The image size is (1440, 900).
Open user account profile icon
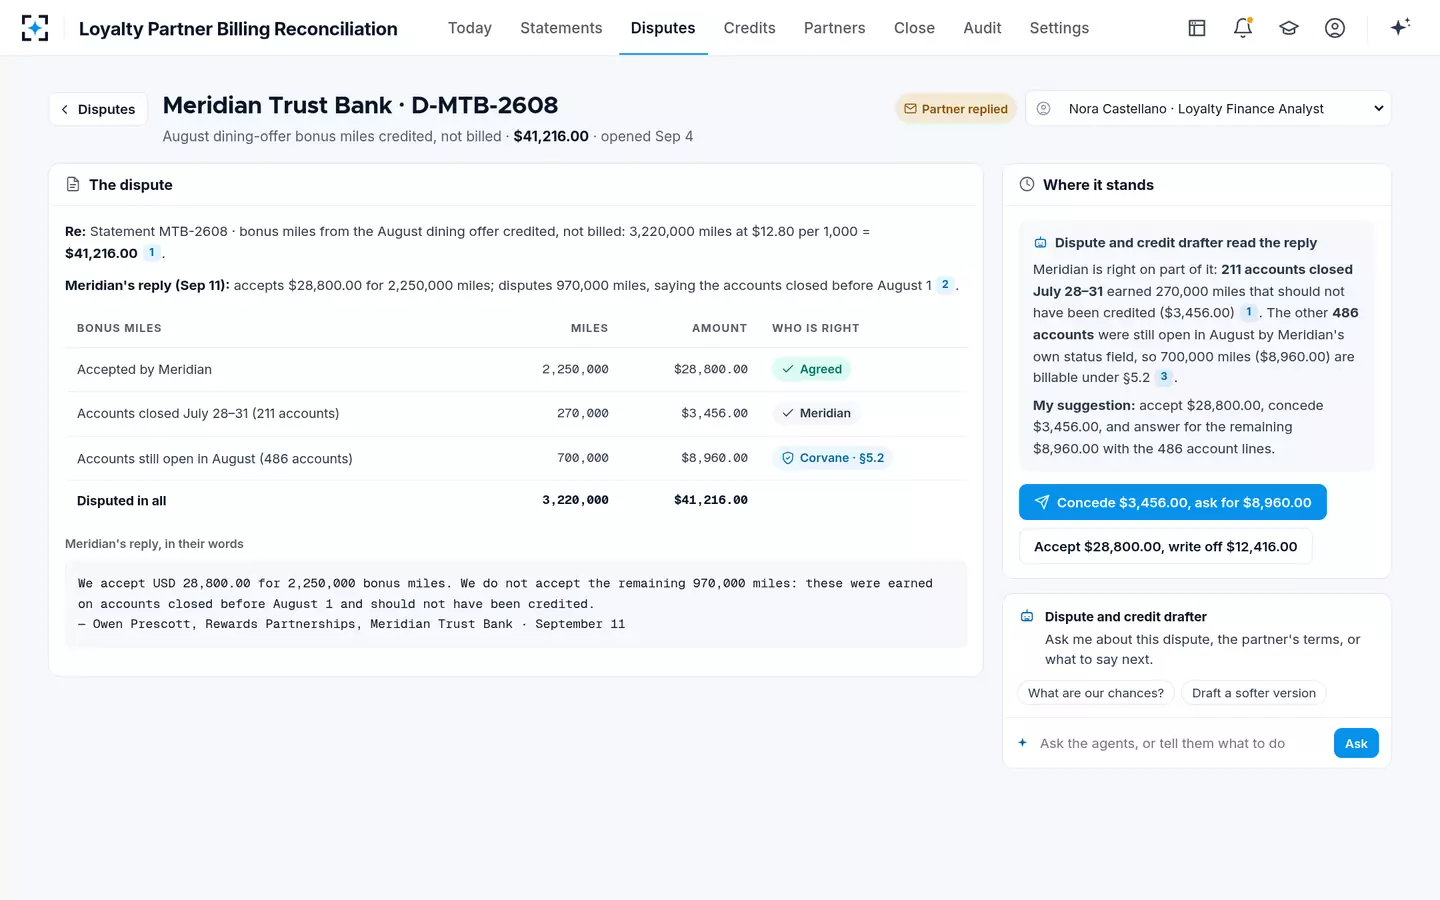pyautogui.click(x=1335, y=28)
